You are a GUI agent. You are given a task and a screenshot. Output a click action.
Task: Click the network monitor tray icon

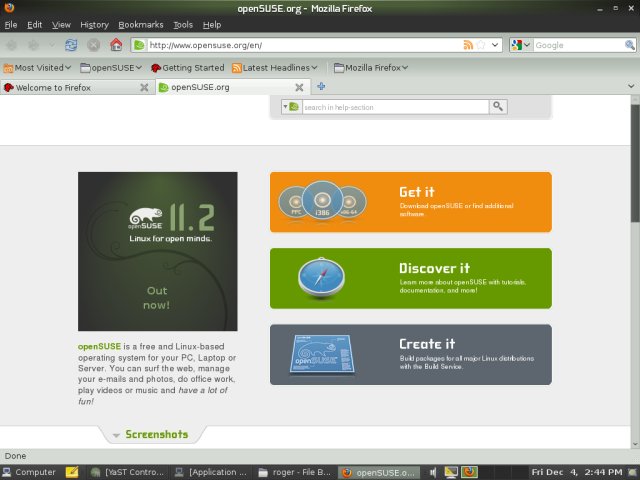click(x=451, y=472)
